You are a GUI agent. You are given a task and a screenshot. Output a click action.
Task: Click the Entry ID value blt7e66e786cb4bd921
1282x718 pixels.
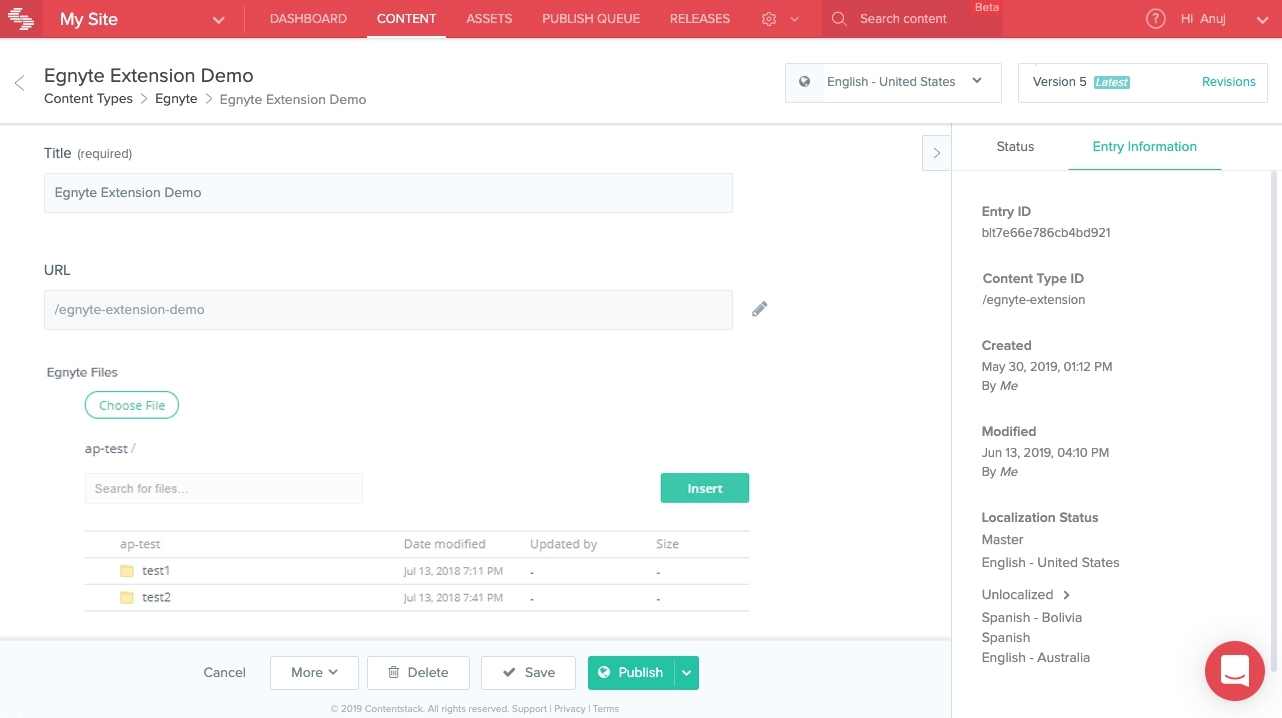pos(1046,233)
